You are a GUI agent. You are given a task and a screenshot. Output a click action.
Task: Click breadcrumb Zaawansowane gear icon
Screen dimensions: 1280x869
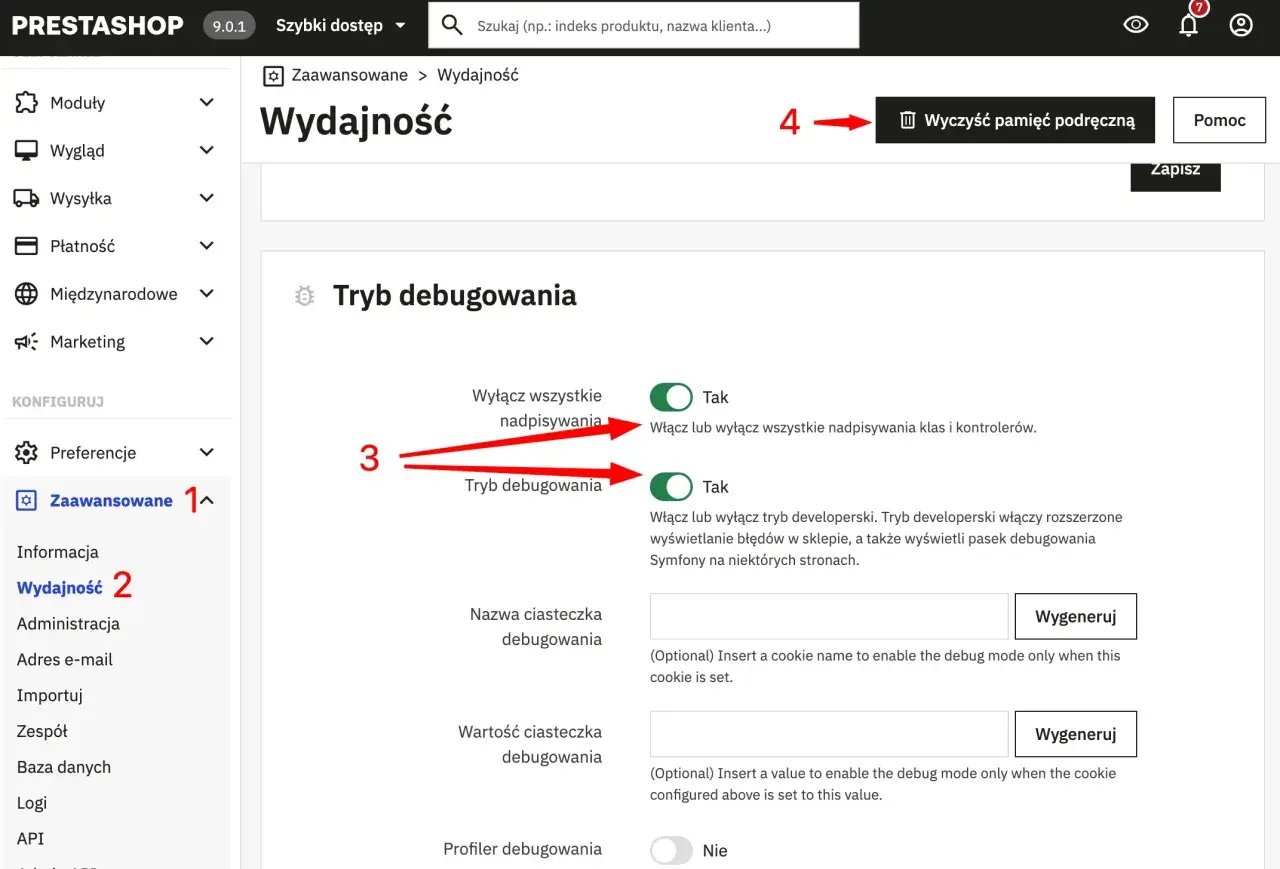click(272, 75)
